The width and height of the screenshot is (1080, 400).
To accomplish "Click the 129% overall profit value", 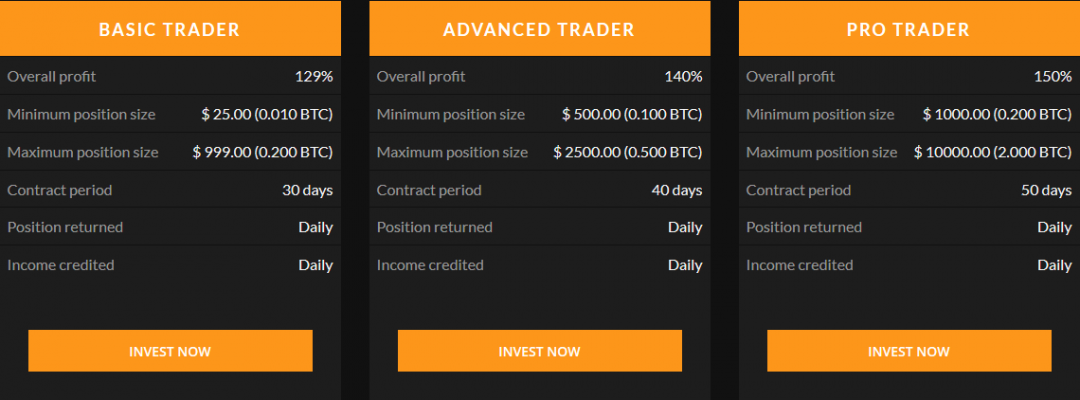I will pyautogui.click(x=313, y=76).
